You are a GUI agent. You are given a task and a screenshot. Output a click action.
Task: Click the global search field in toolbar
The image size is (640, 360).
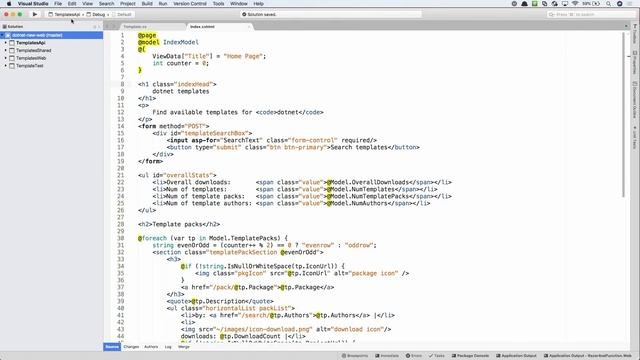591,14
